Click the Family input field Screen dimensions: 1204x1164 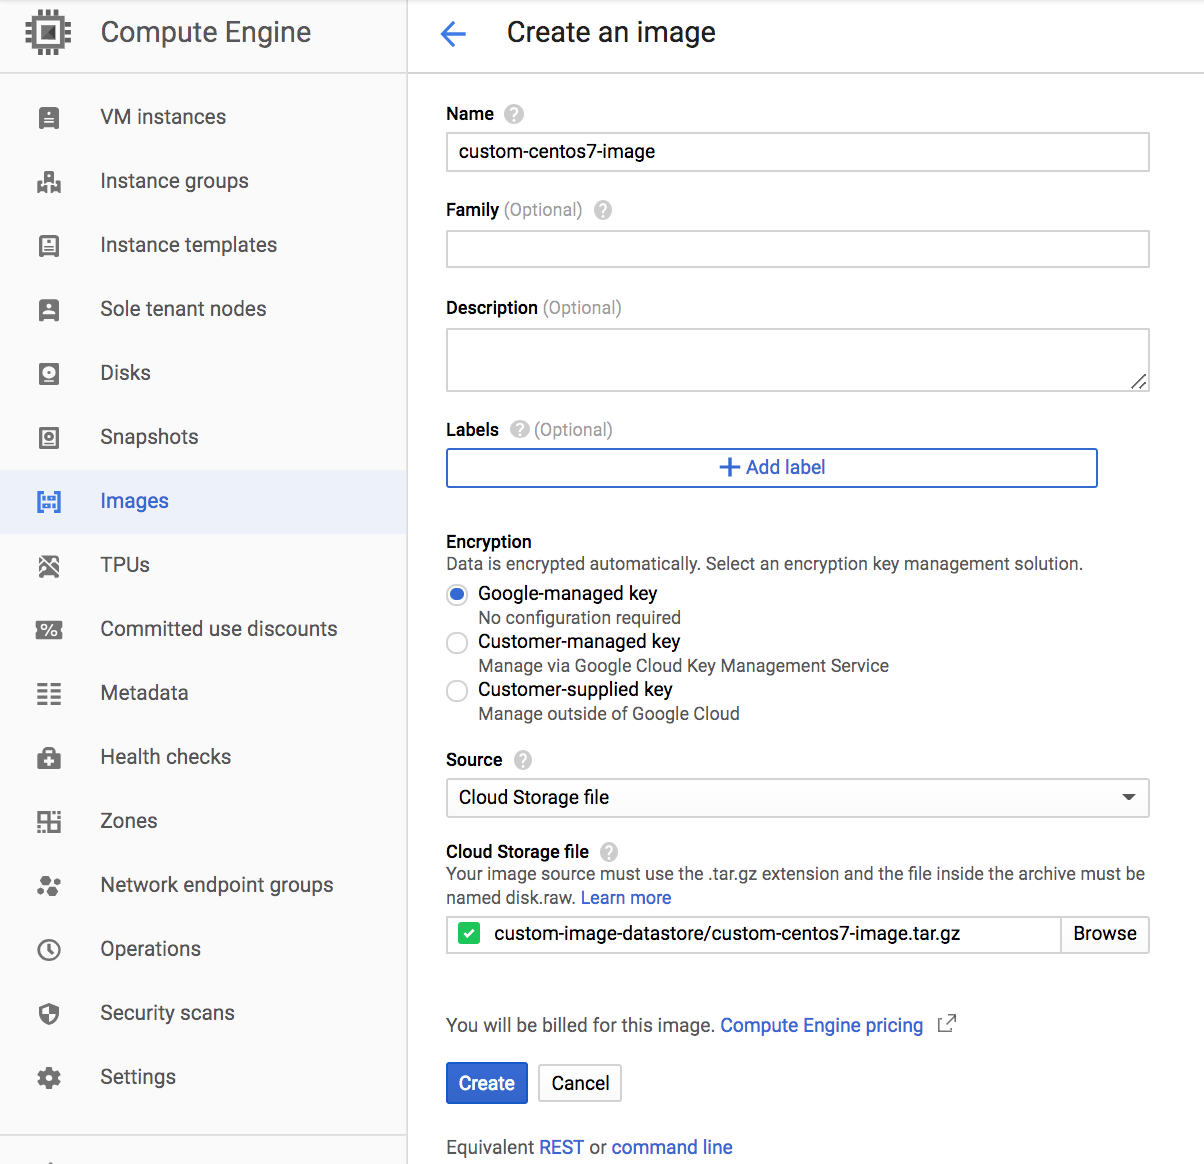[x=798, y=249]
